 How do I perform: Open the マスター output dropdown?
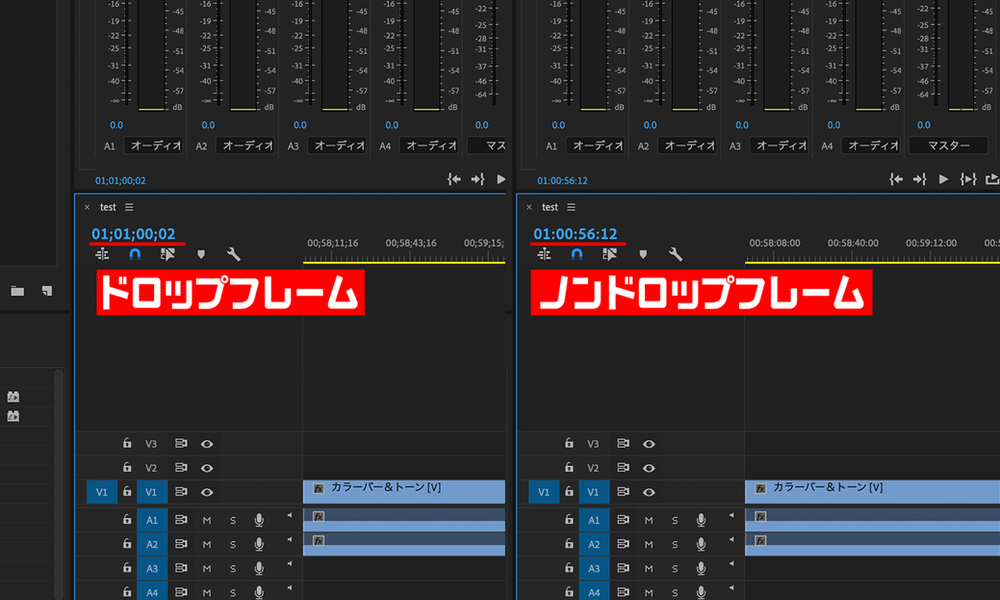(947, 145)
